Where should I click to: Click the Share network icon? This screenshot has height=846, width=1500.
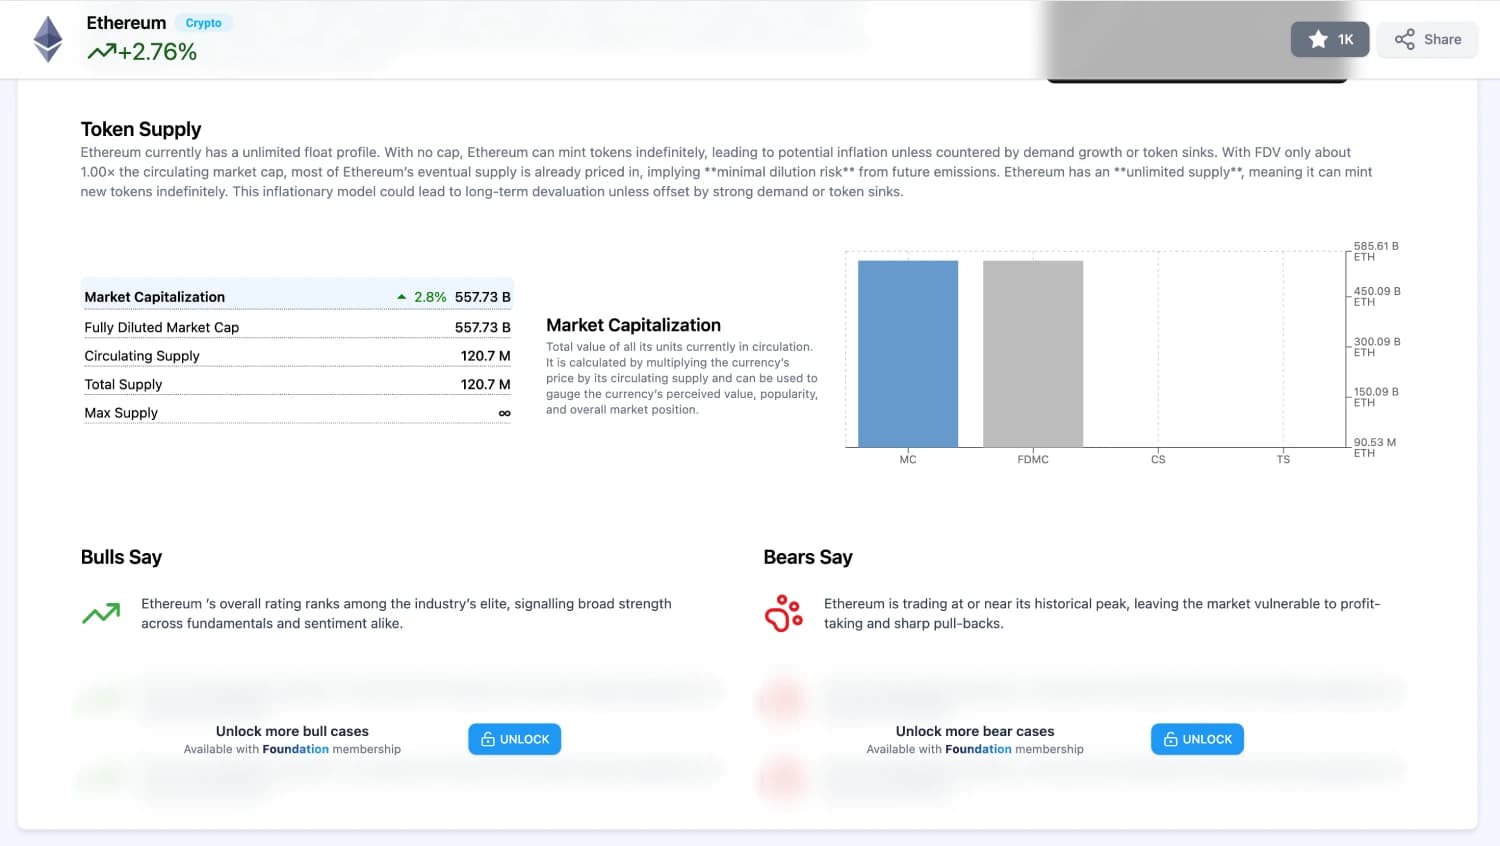[1403, 39]
